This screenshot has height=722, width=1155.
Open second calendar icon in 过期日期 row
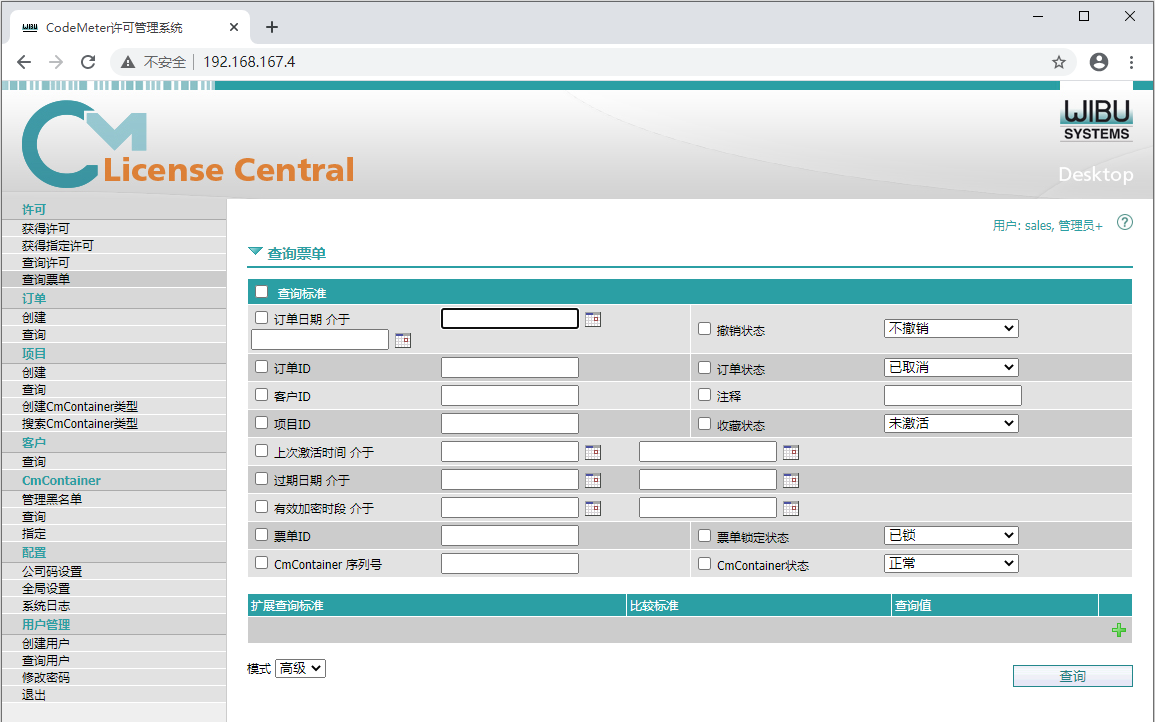pos(790,480)
